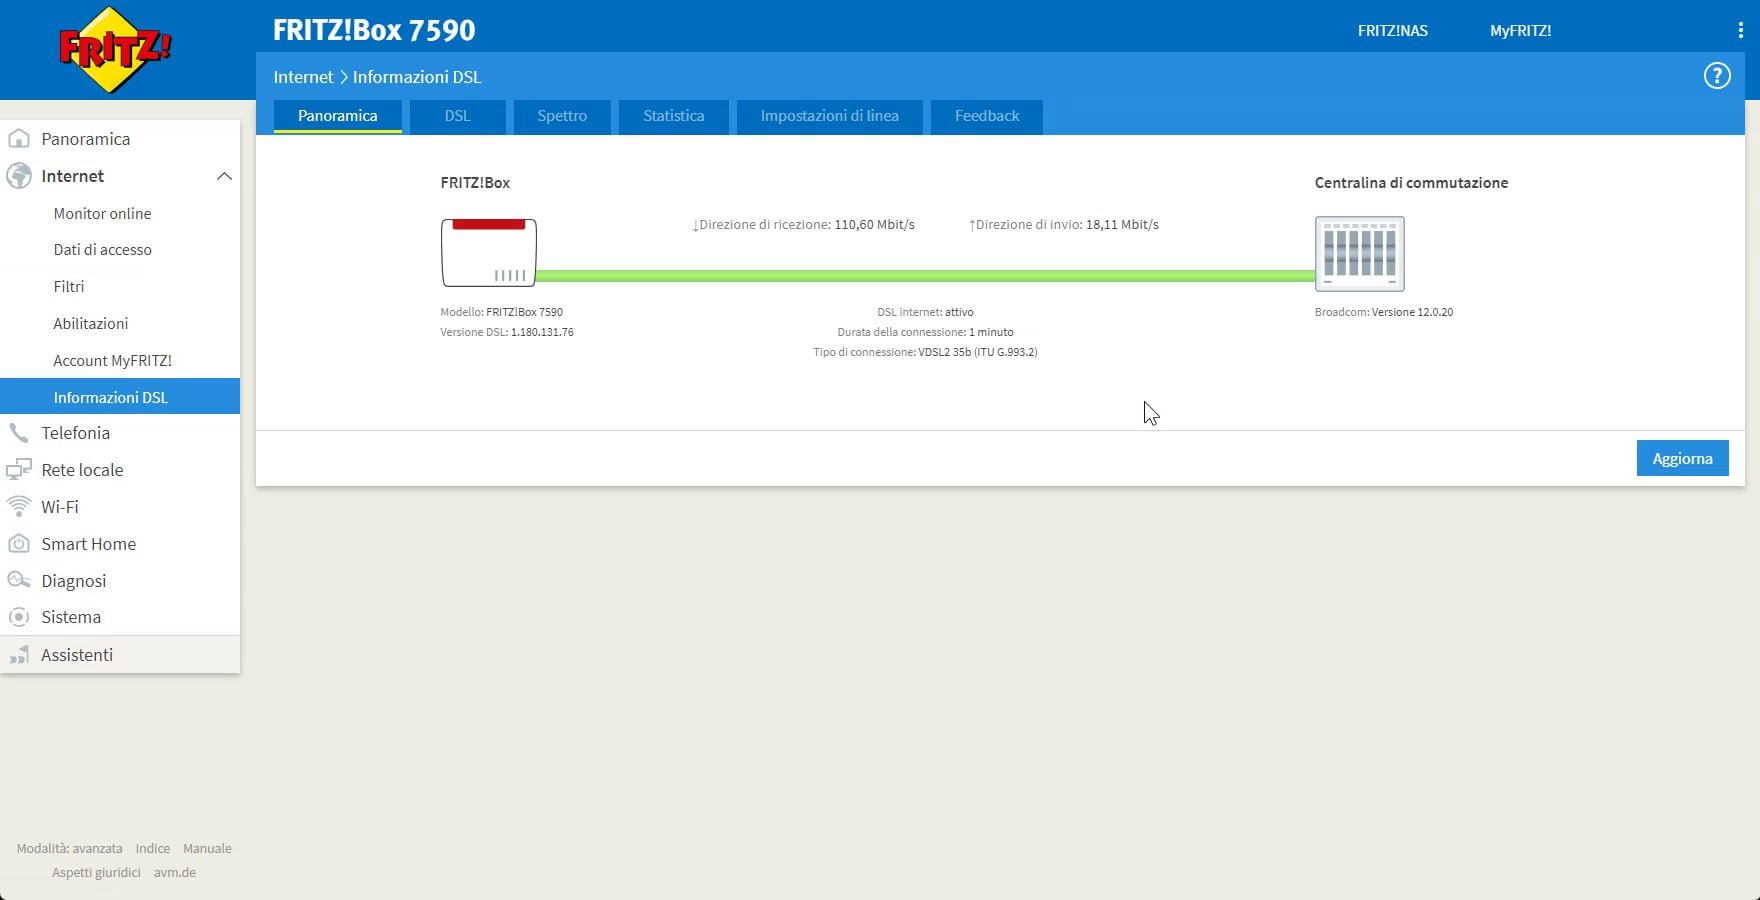The width and height of the screenshot is (1760, 900).
Task: Click the FRITZ!Box device image
Action: click(x=489, y=253)
